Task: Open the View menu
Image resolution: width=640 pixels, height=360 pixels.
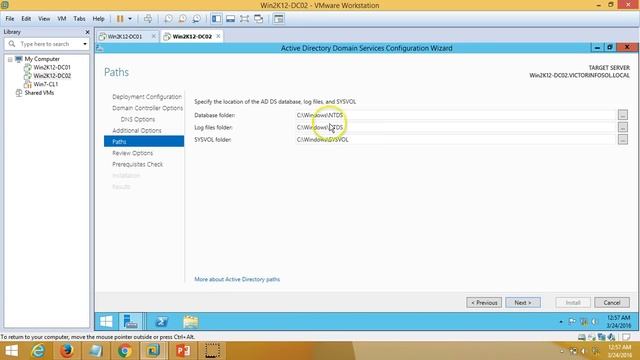Action: tap(44, 19)
